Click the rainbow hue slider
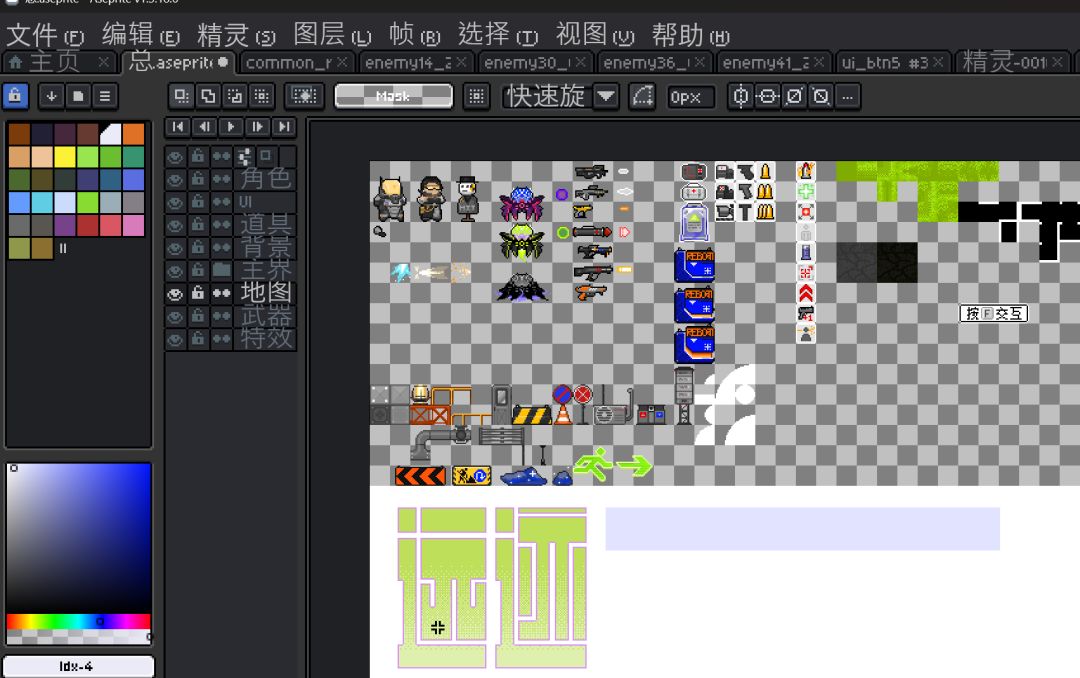1080x678 pixels. coord(79,622)
